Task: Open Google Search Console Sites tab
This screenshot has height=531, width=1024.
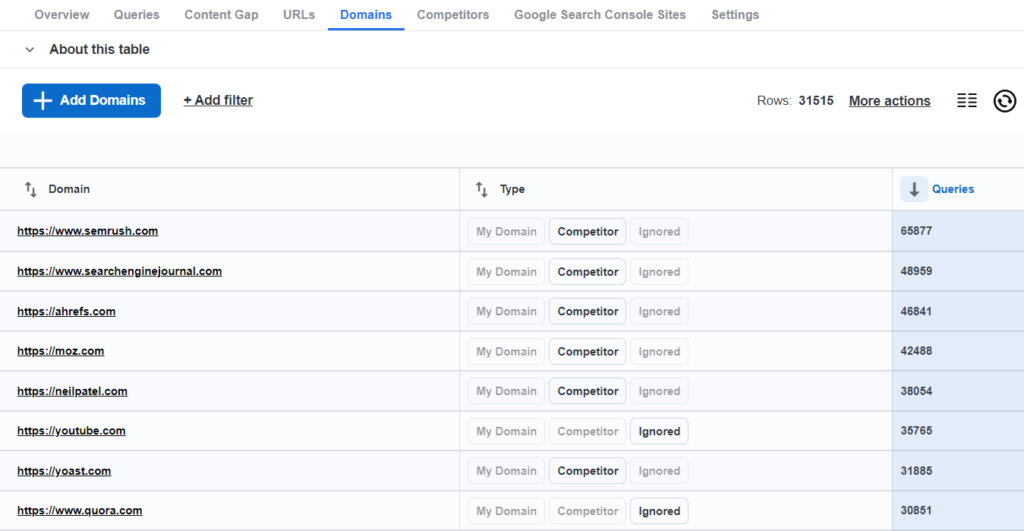Action: click(600, 14)
